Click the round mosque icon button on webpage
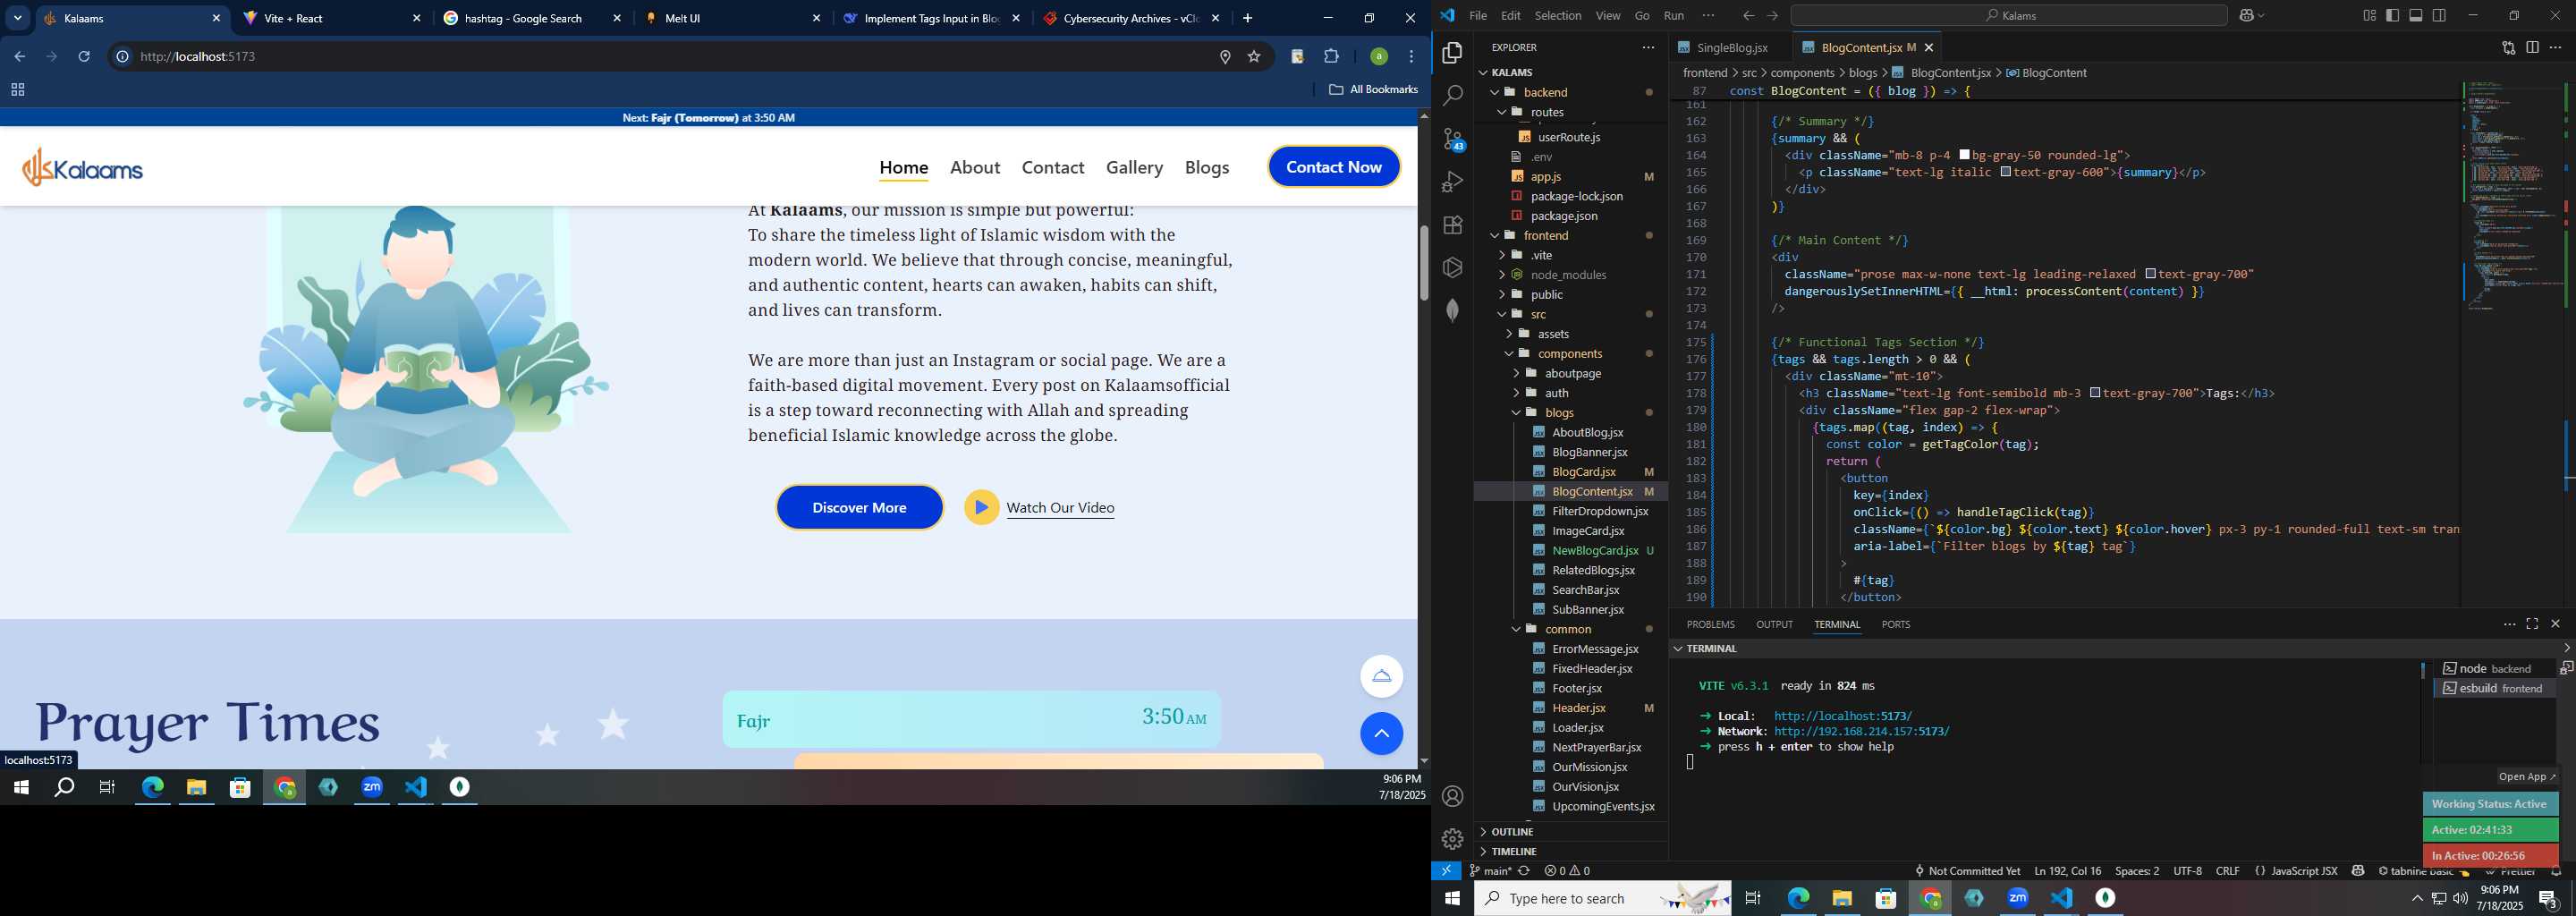The image size is (2576, 916). coord(1381,676)
